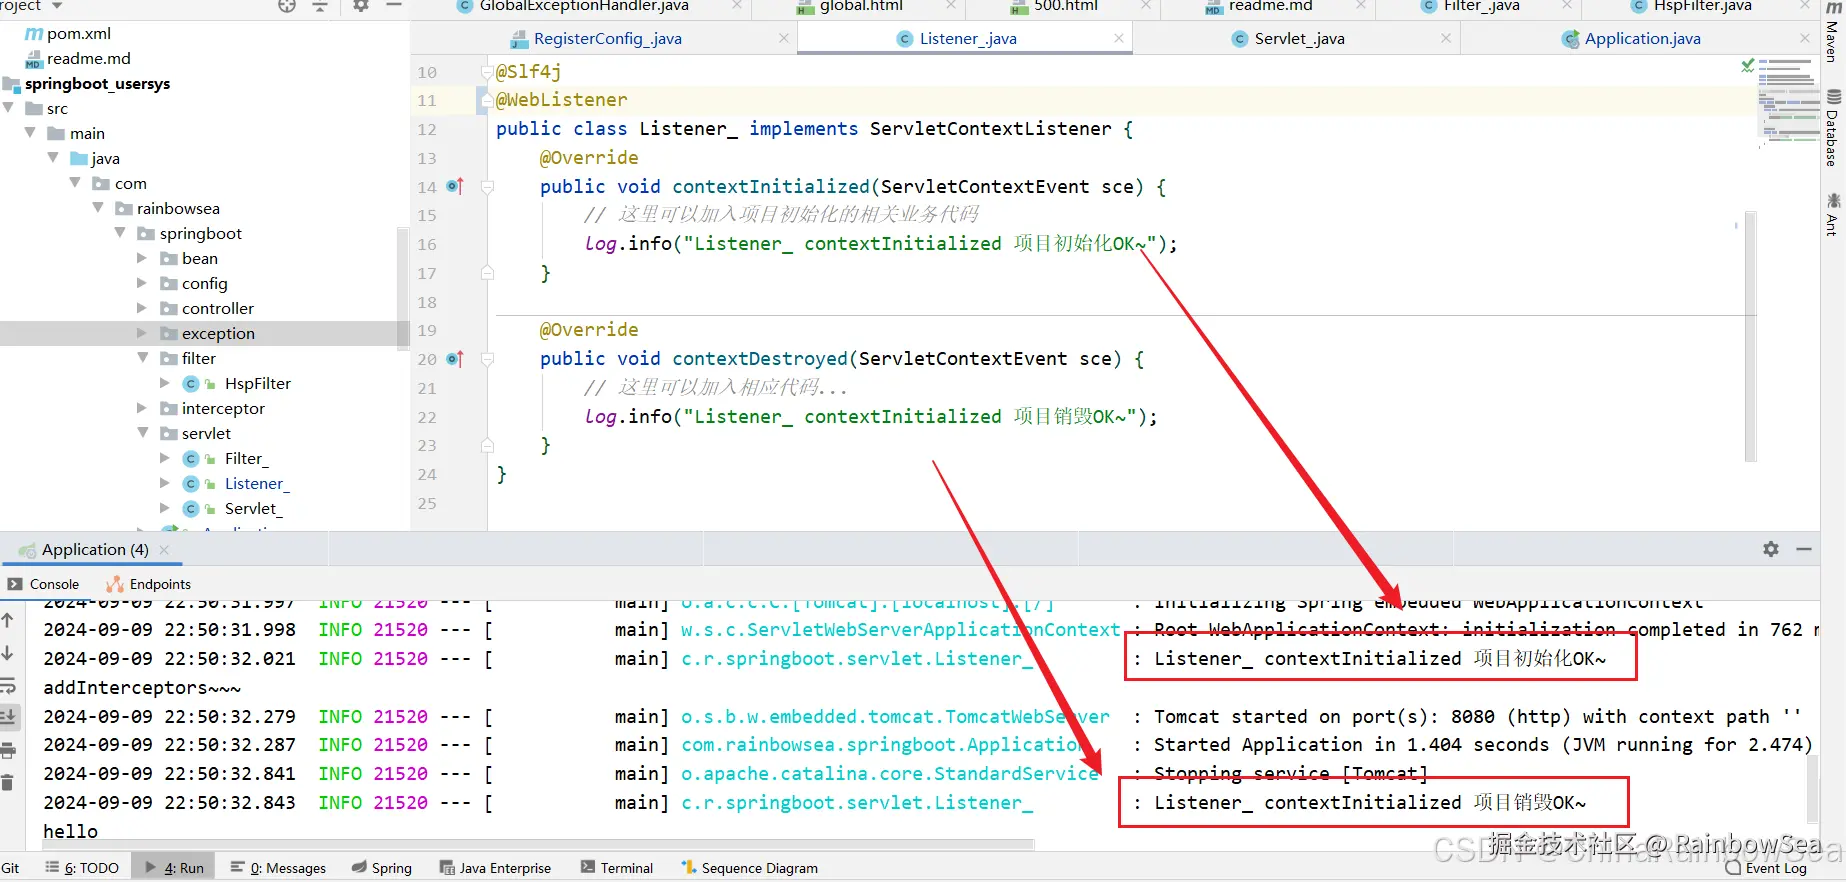Screen dimensions: 1846x882
Task: Expand the controller package
Action: 142,308
